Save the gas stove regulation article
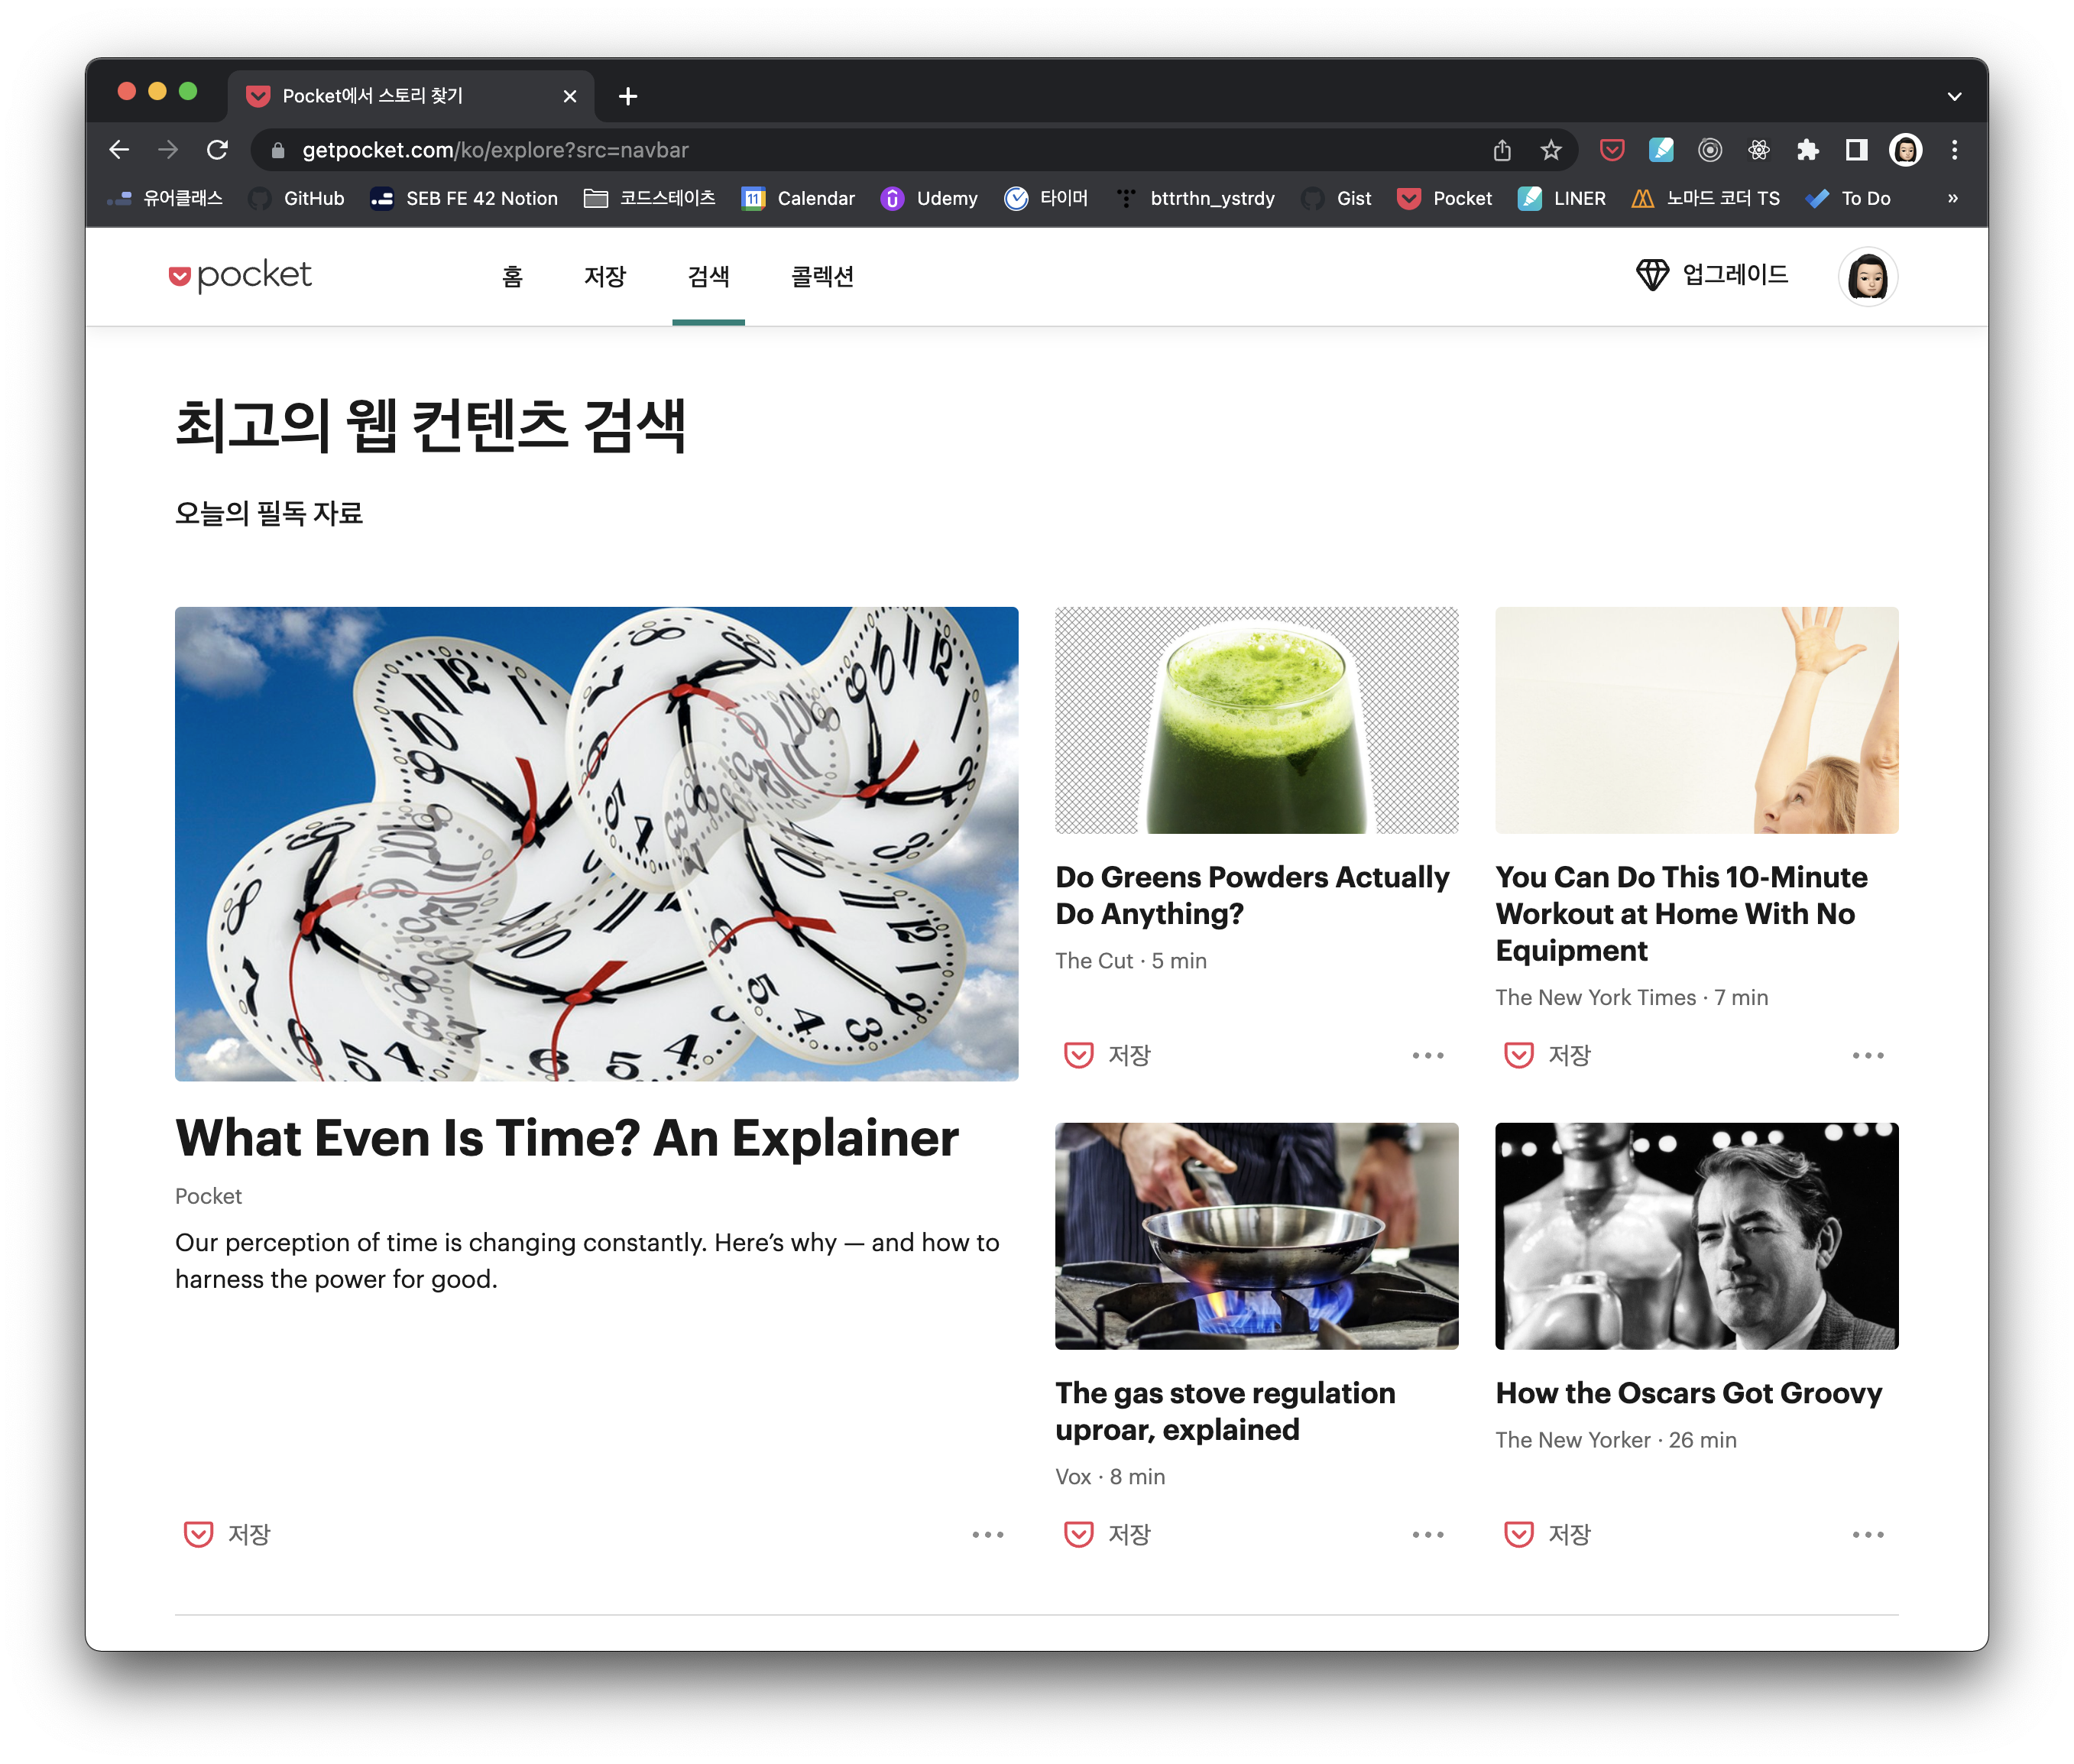This screenshot has width=2074, height=1764. tap(1107, 1534)
